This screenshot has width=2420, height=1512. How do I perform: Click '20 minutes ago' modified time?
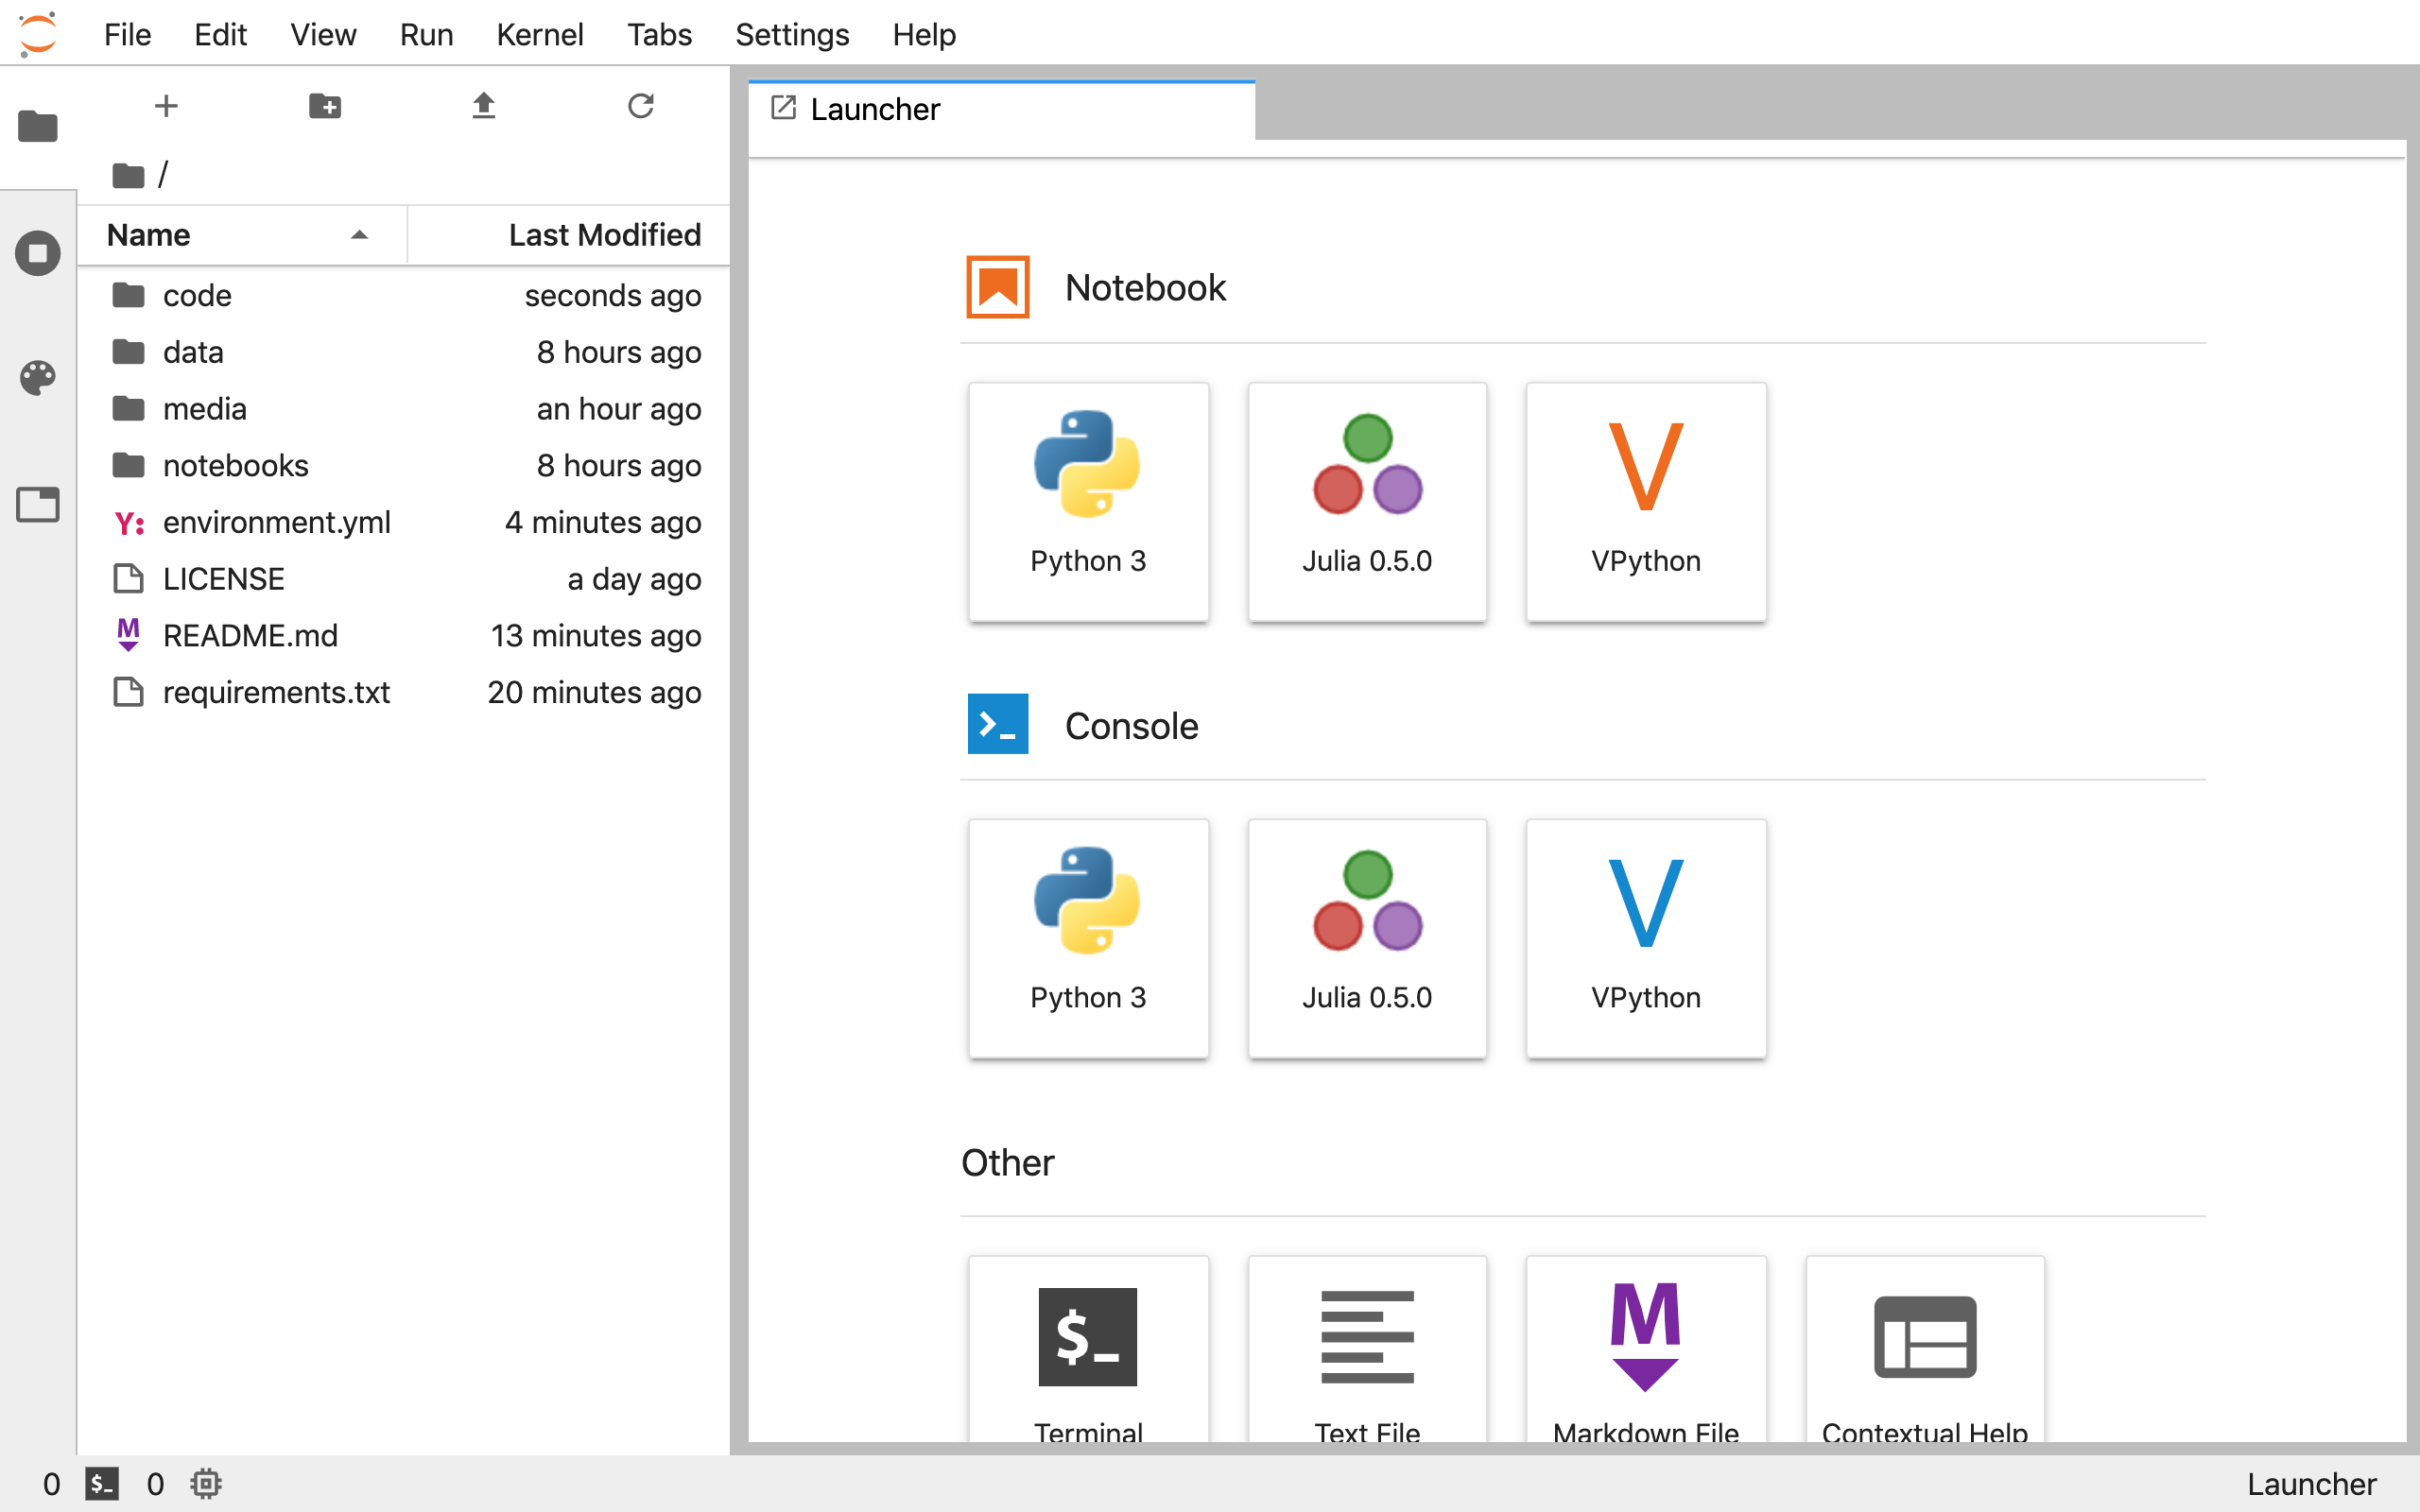click(x=594, y=692)
